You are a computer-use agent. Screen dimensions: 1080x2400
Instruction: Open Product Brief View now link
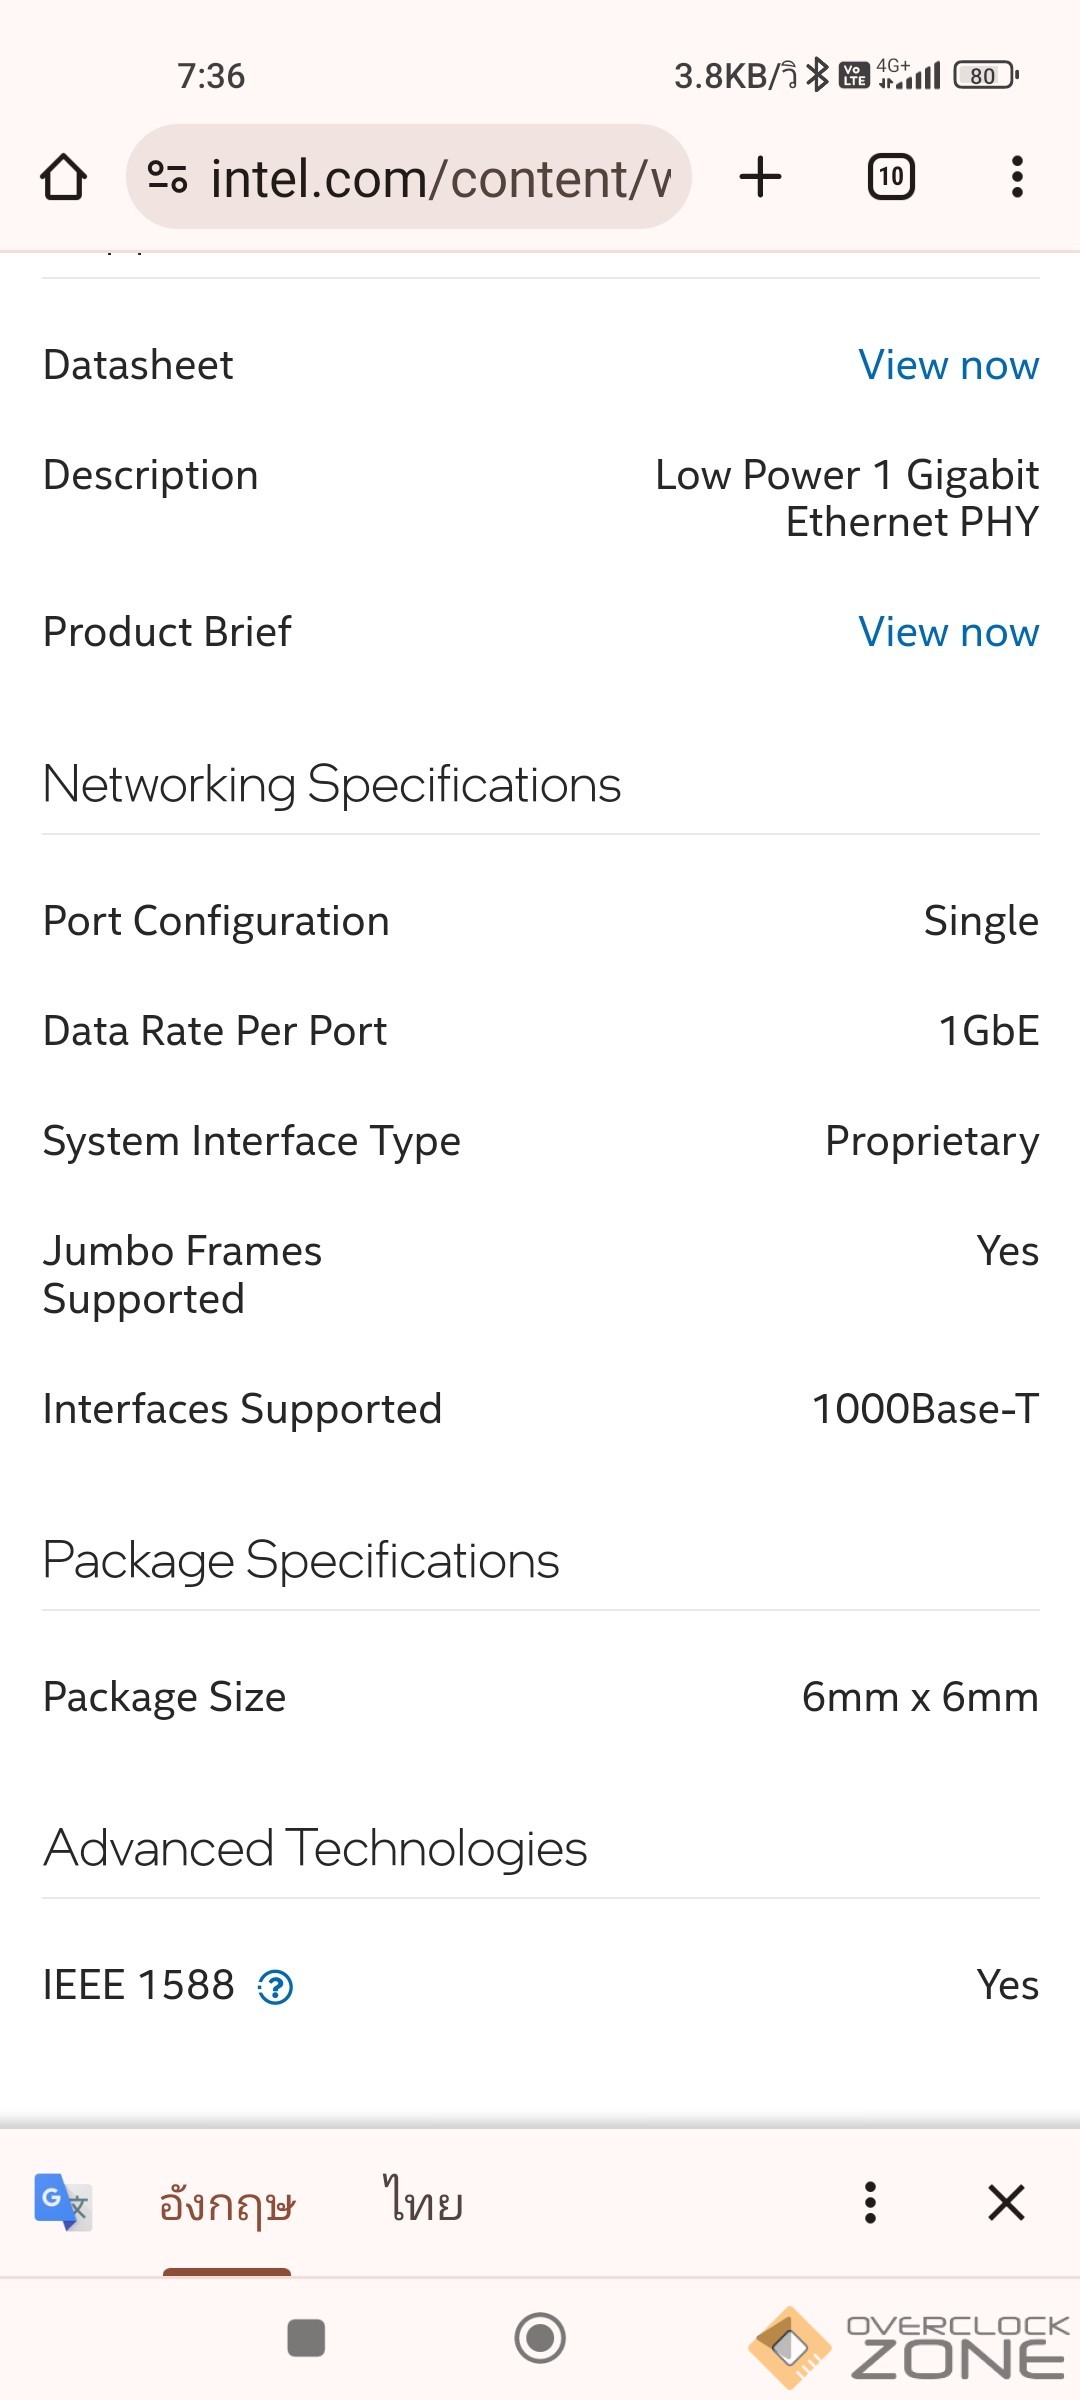pos(948,632)
